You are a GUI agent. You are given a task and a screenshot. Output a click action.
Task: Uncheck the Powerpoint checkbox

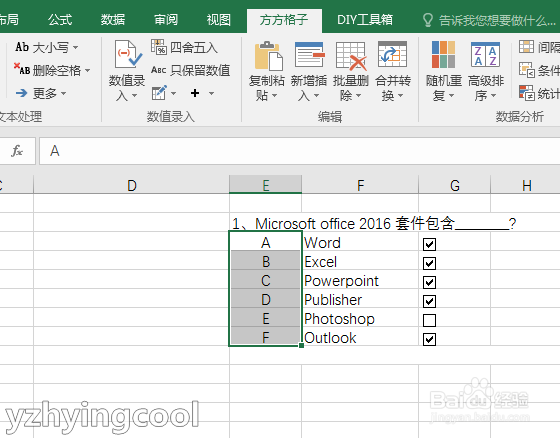click(429, 282)
